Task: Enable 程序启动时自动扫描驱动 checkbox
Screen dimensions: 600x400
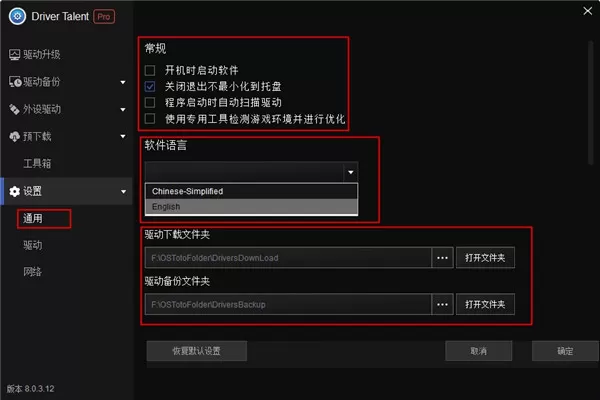Action: tap(150, 103)
